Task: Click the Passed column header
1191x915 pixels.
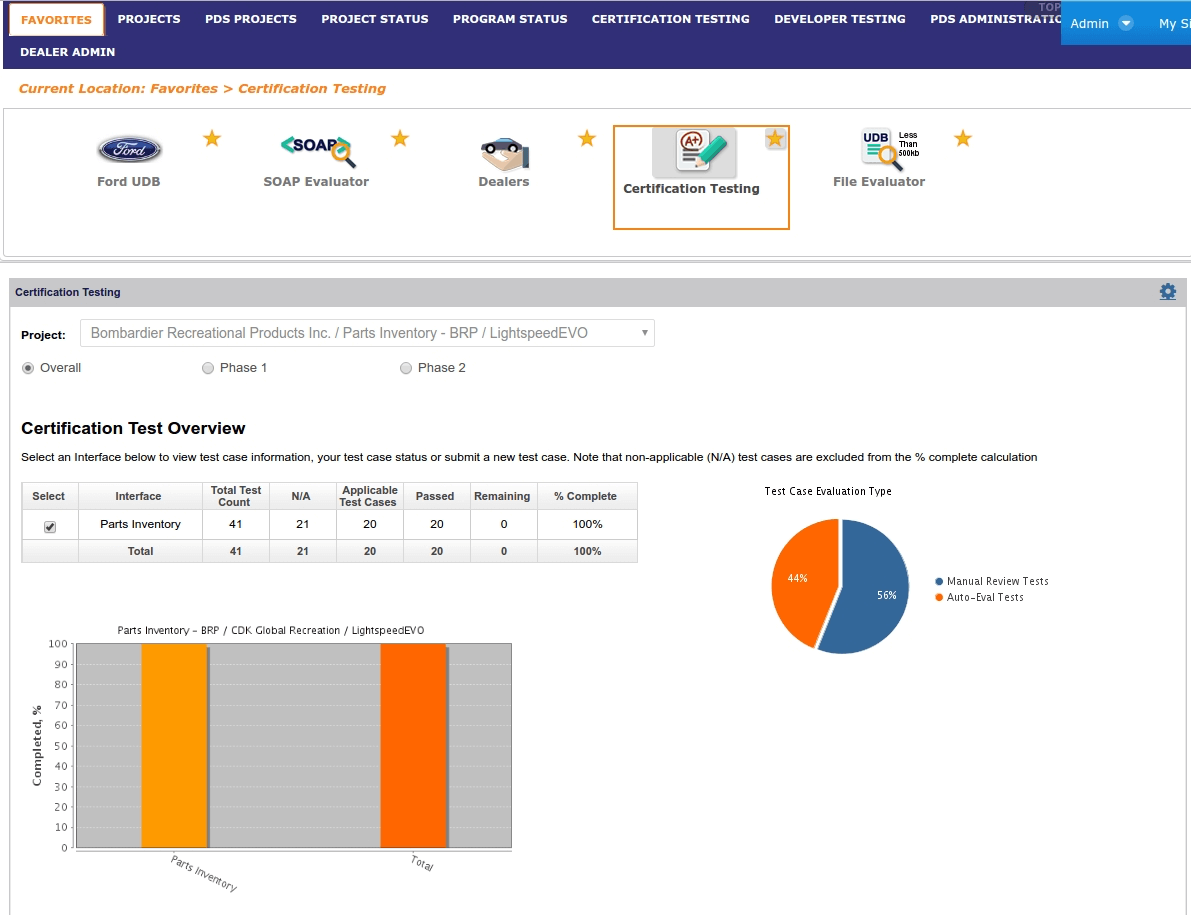Action: click(435, 496)
